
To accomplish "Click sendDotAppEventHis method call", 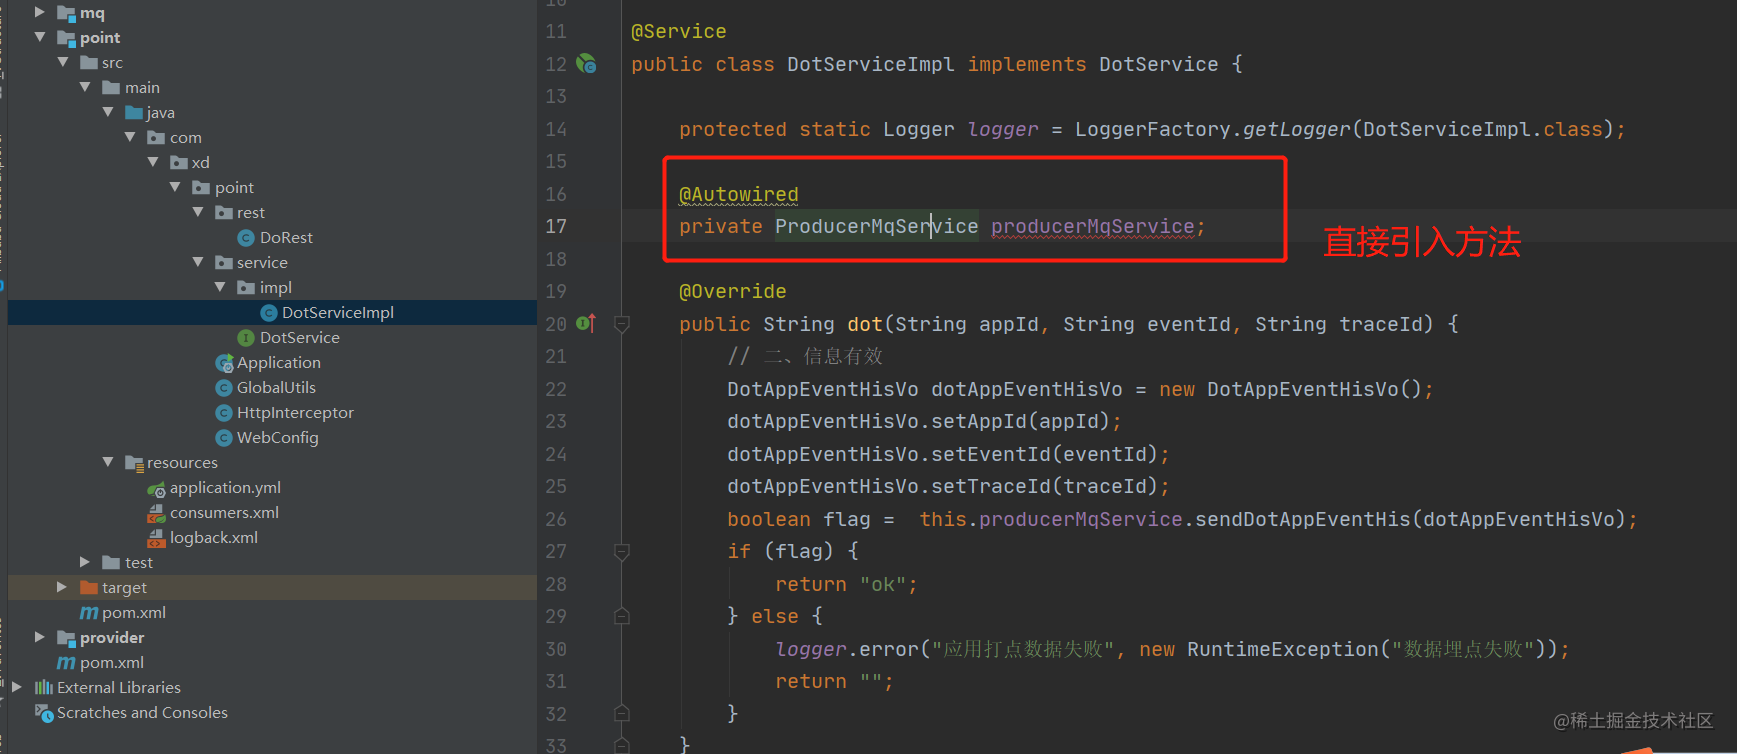I will (1303, 519).
